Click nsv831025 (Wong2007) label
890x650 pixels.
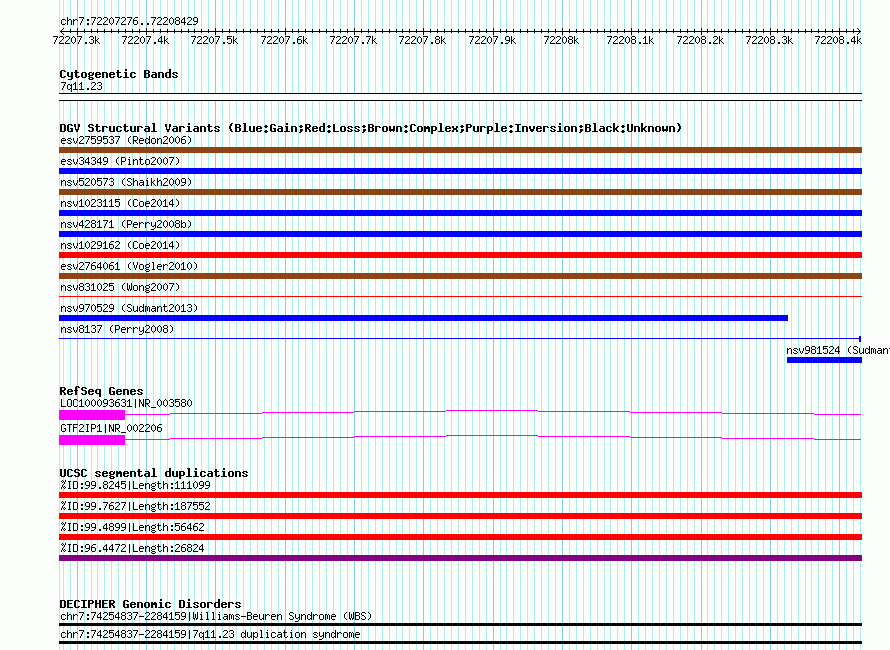click(120, 287)
